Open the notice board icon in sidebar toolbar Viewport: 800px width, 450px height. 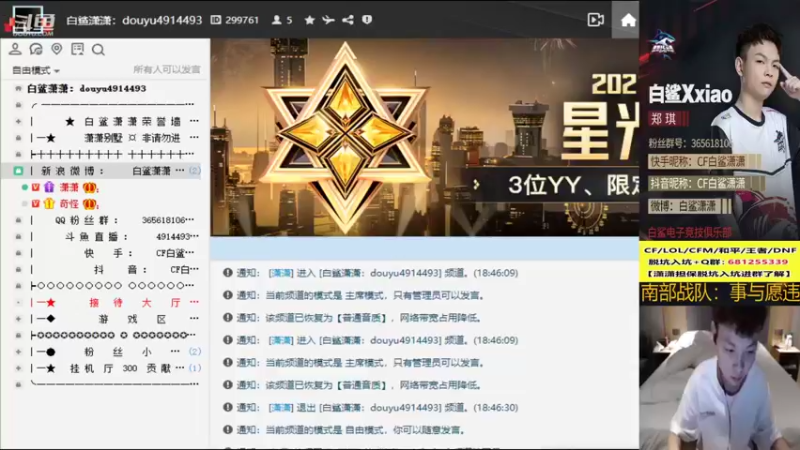(x=78, y=49)
